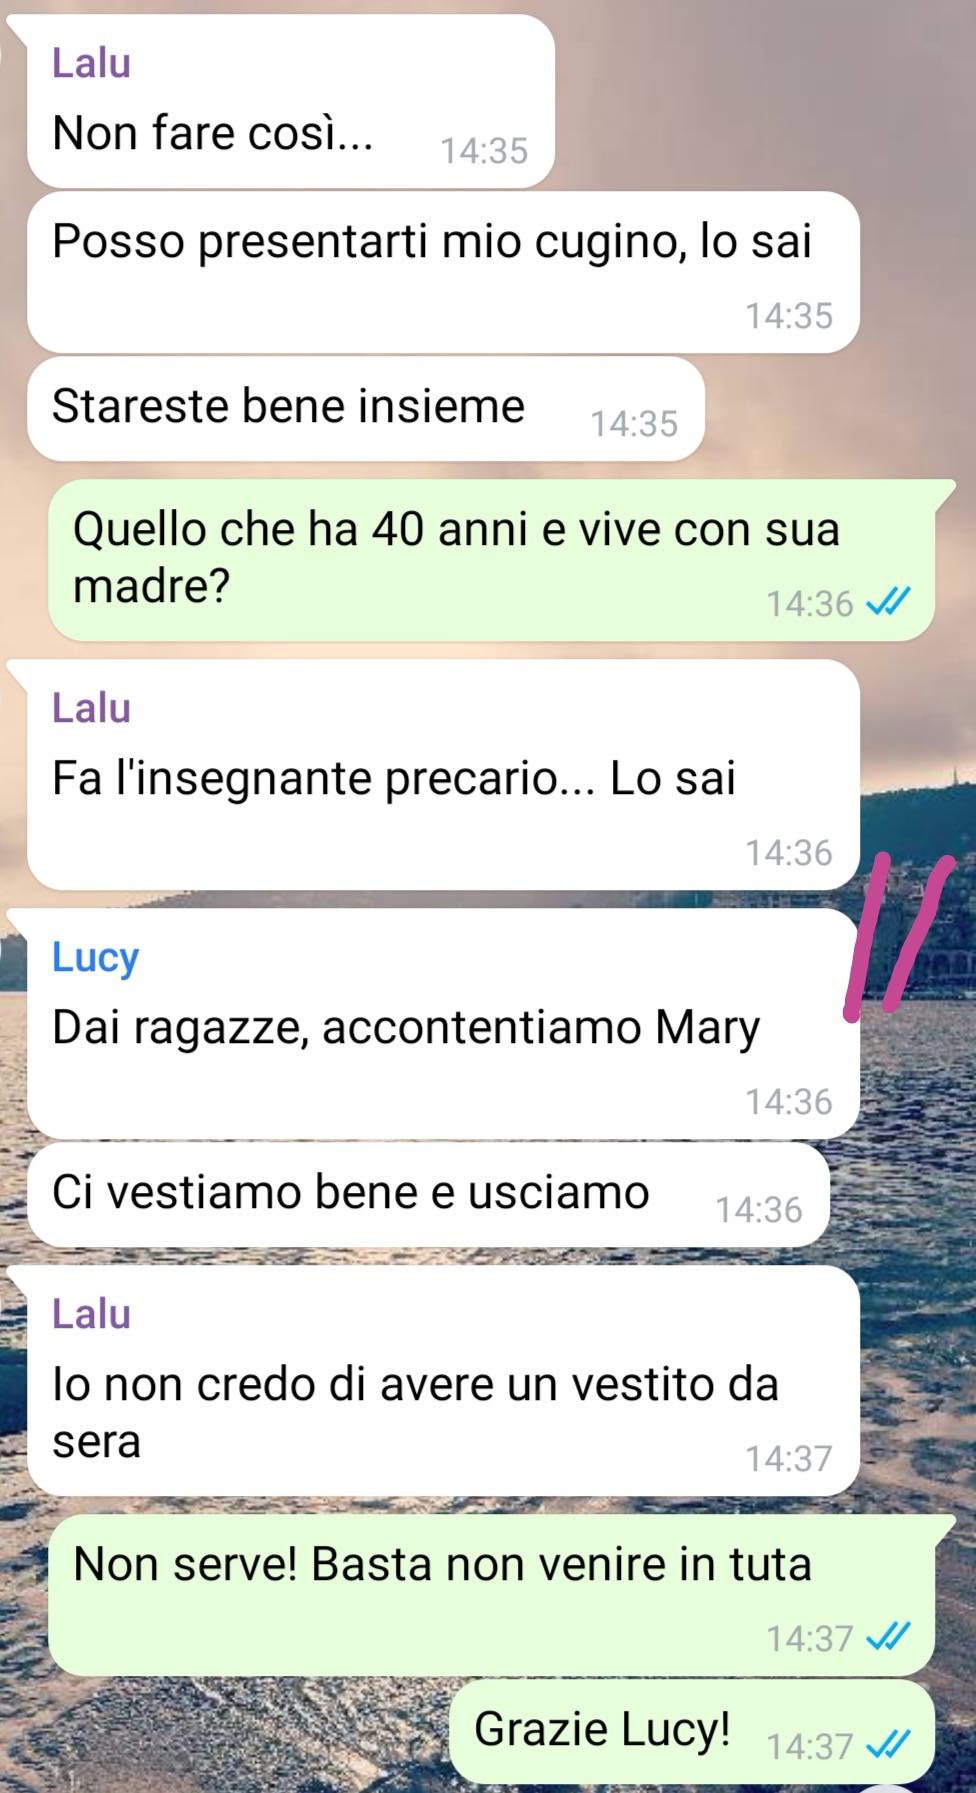This screenshot has height=1793, width=976.
Task: Select the 'Quello che ha 40 anni e vive con sua madre?' message
Action: coord(492,560)
